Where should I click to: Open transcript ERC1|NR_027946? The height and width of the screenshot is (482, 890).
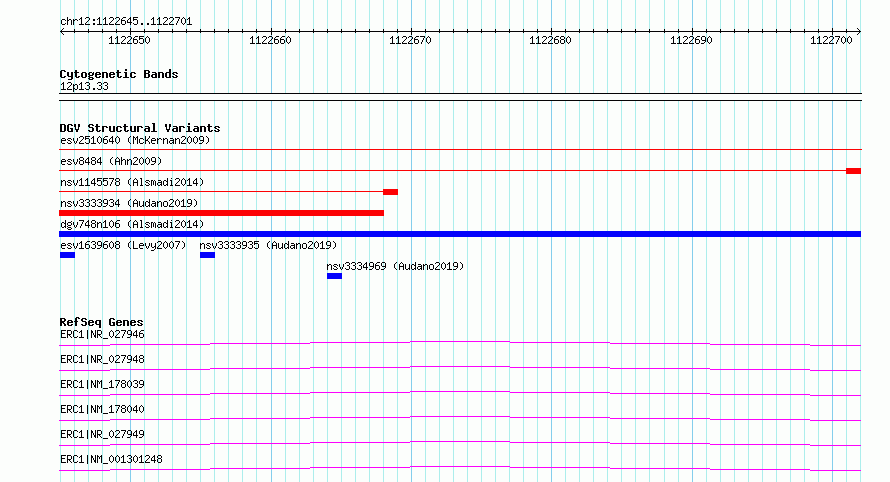[x=102, y=334]
